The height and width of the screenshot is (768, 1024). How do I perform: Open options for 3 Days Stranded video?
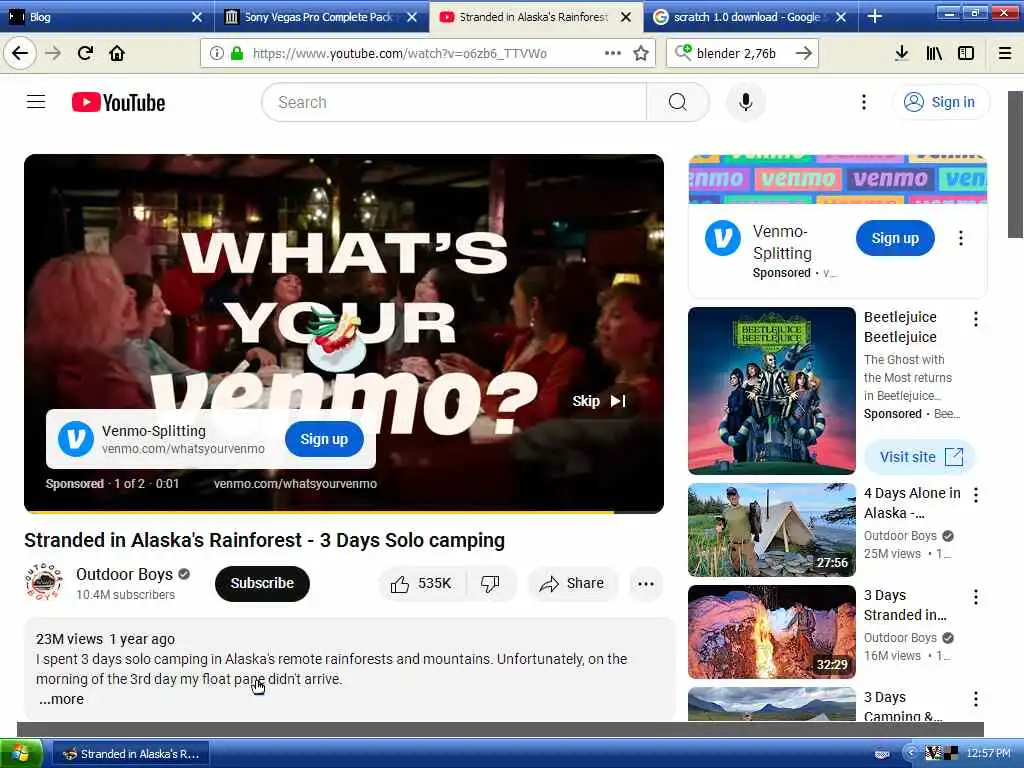click(976, 597)
